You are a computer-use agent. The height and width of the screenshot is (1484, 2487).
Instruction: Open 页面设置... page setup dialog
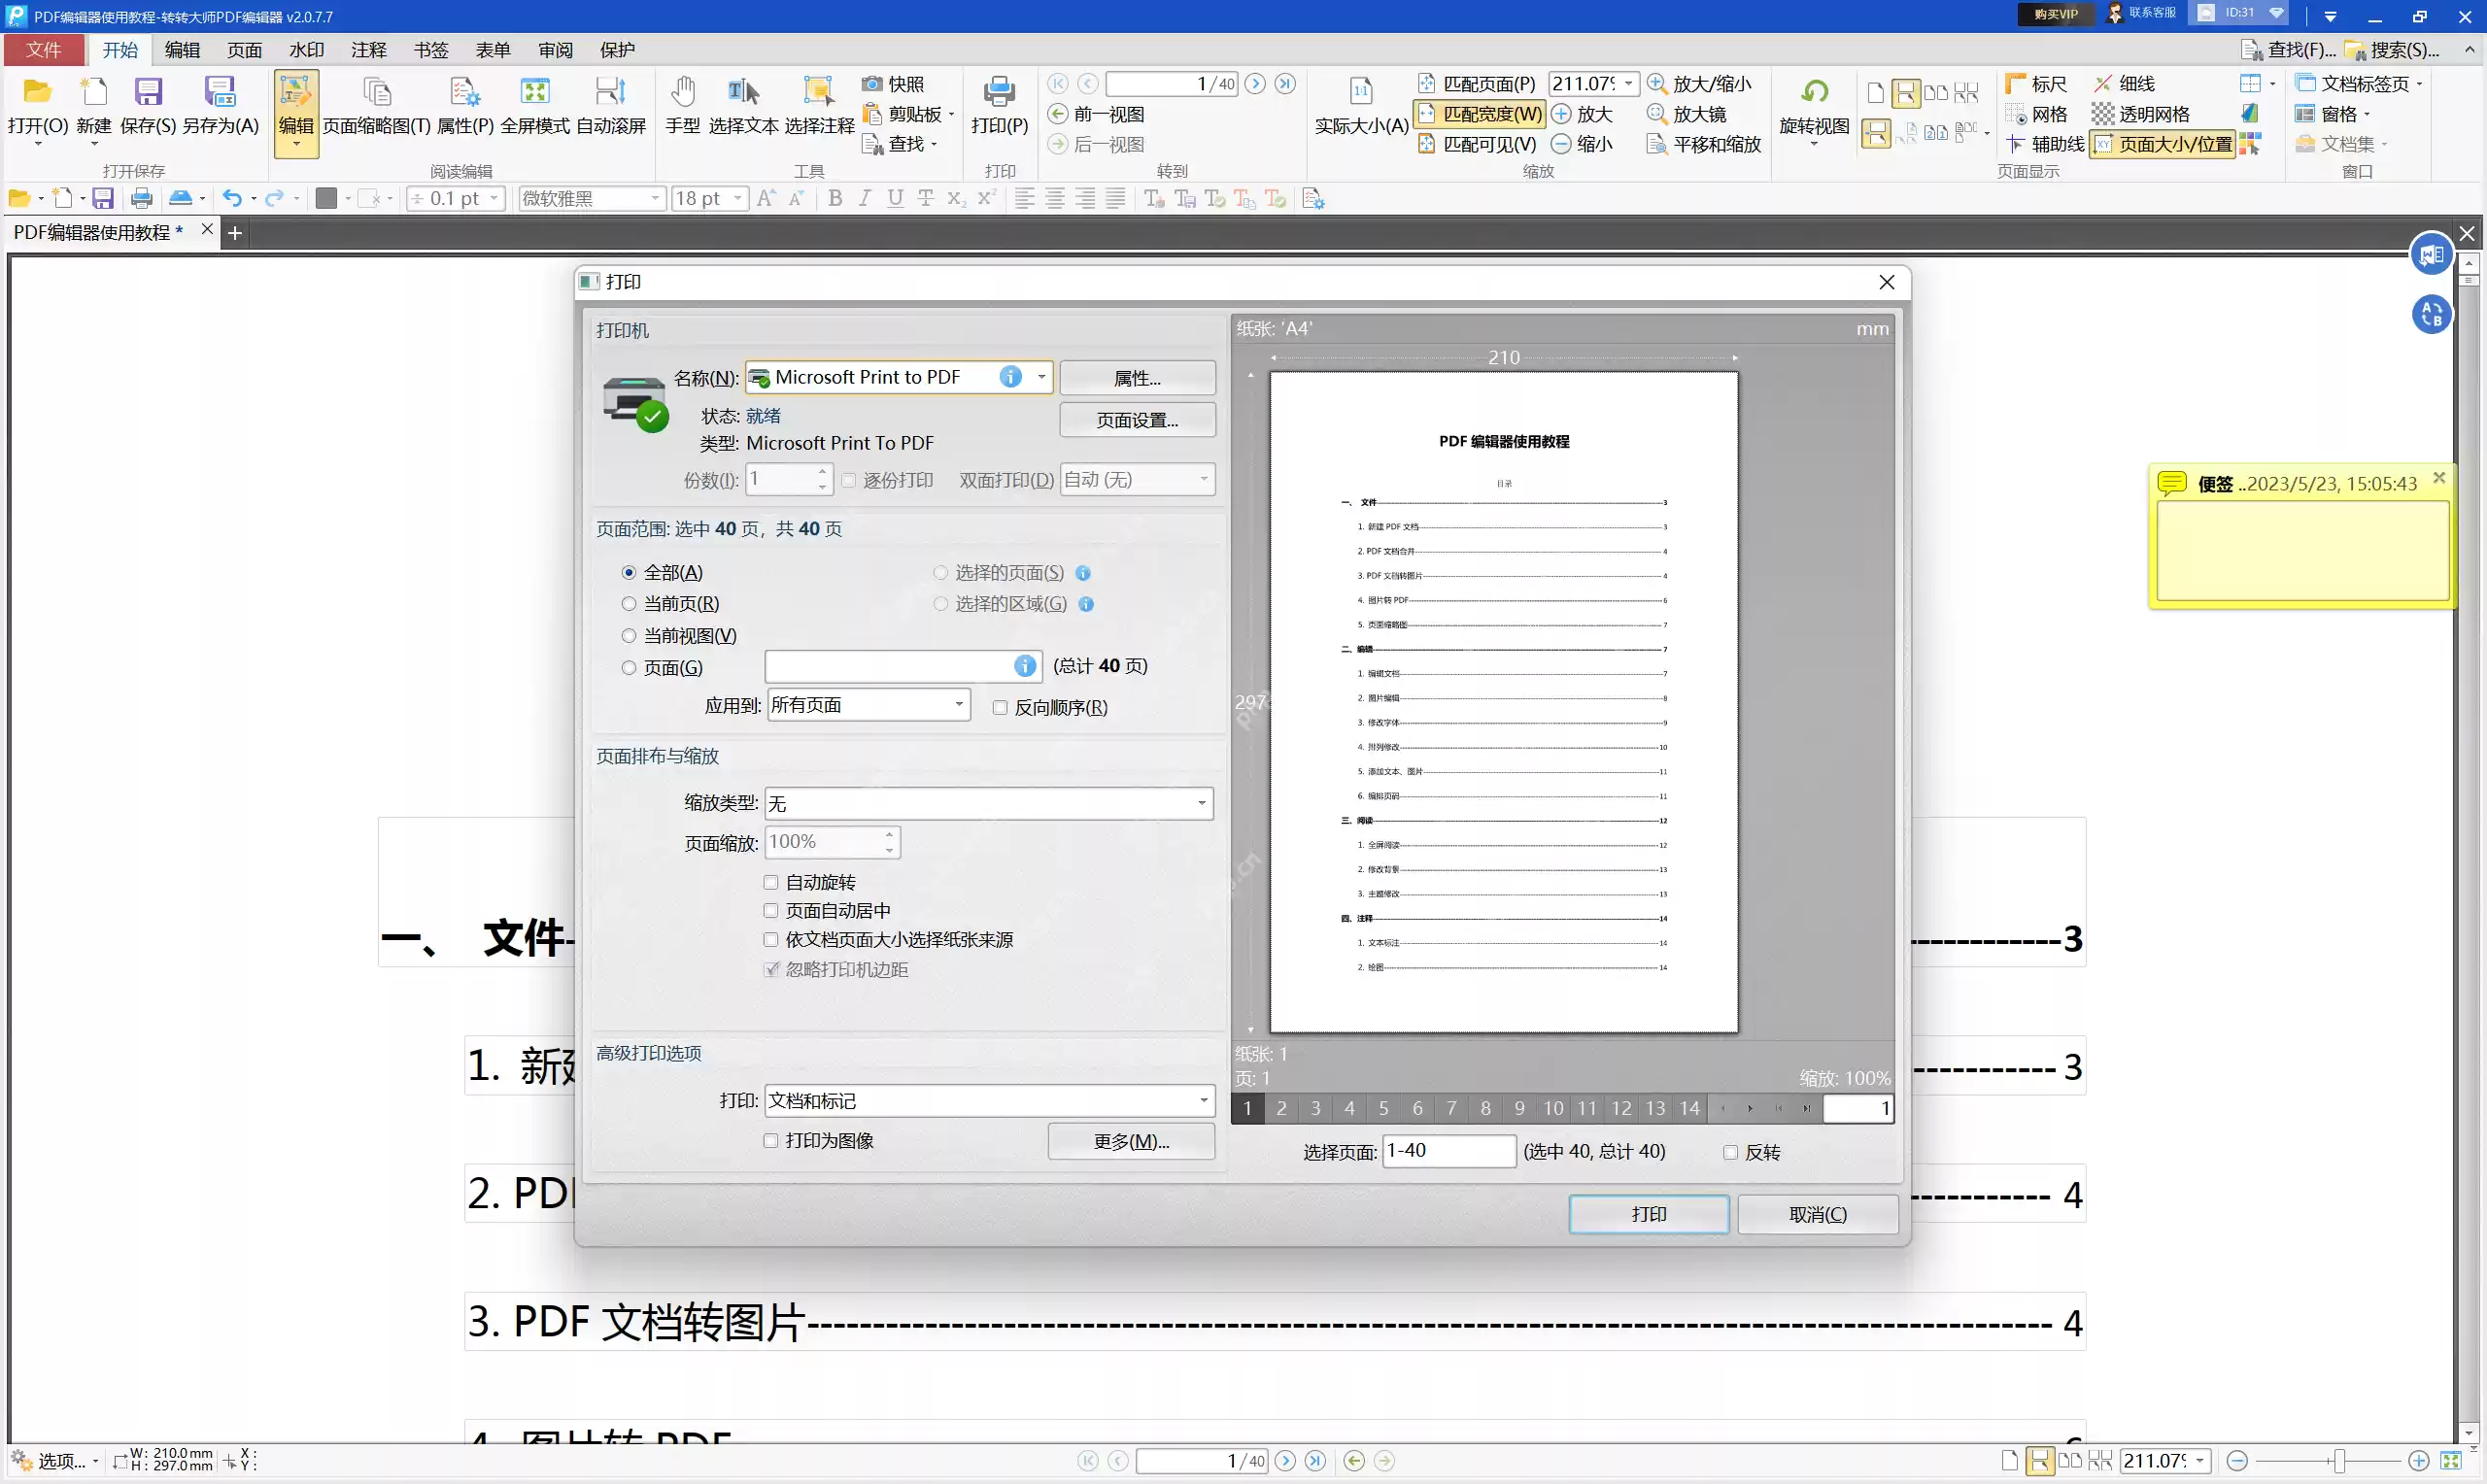(1137, 419)
